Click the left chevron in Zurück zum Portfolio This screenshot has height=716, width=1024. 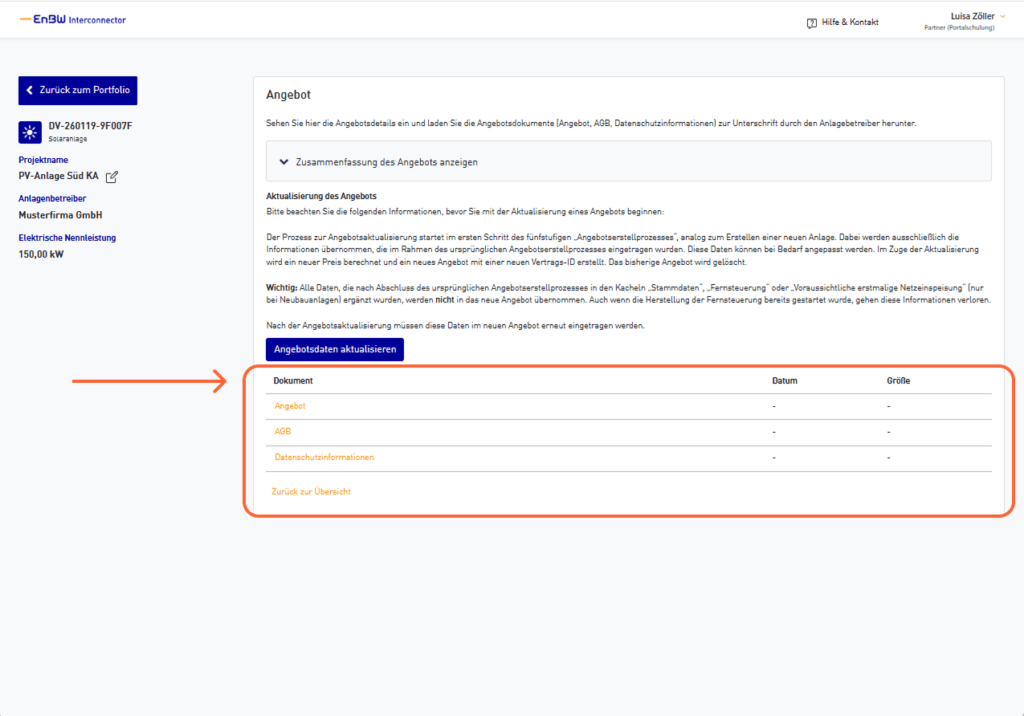point(30,90)
